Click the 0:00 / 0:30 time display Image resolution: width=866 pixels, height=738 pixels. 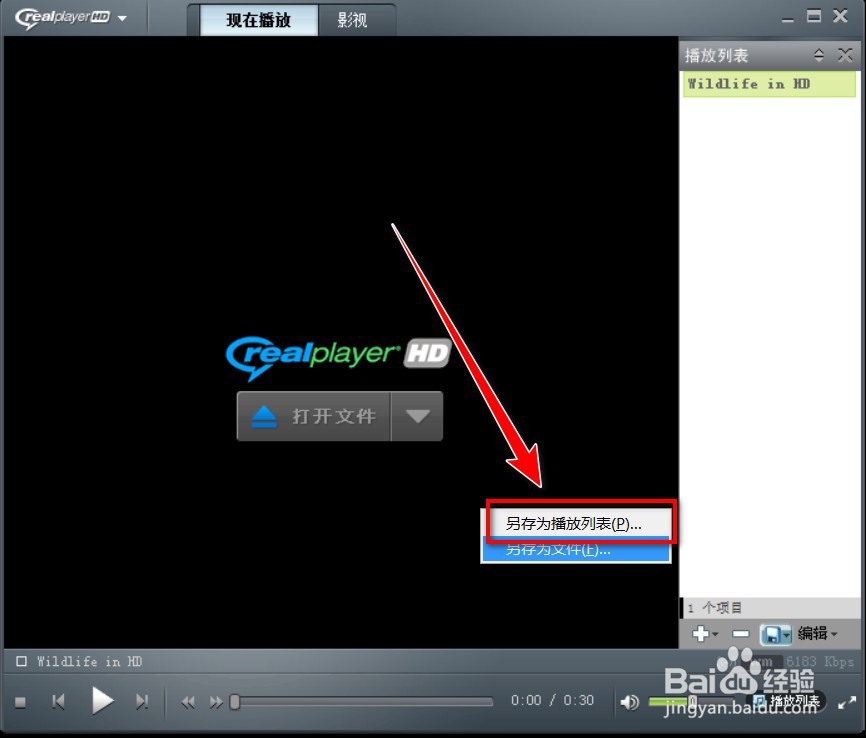tap(552, 700)
